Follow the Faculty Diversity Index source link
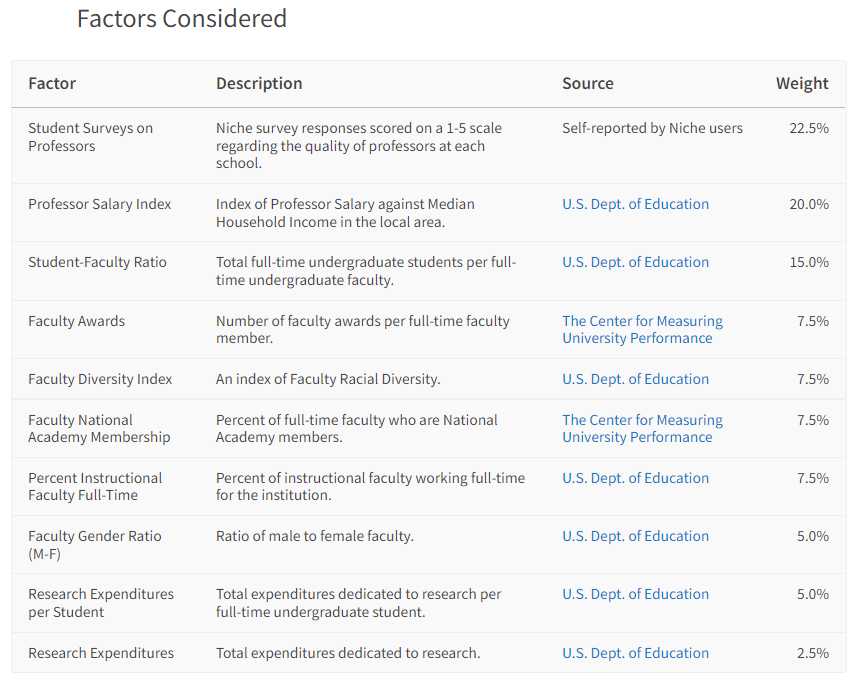Viewport: 859px width, 681px height. [635, 379]
